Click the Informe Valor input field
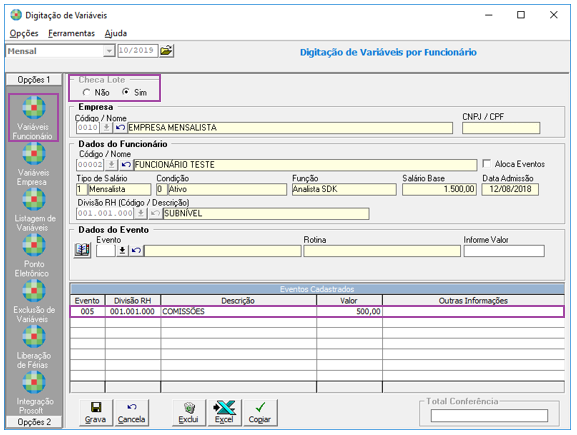577x435 pixels. [504, 251]
